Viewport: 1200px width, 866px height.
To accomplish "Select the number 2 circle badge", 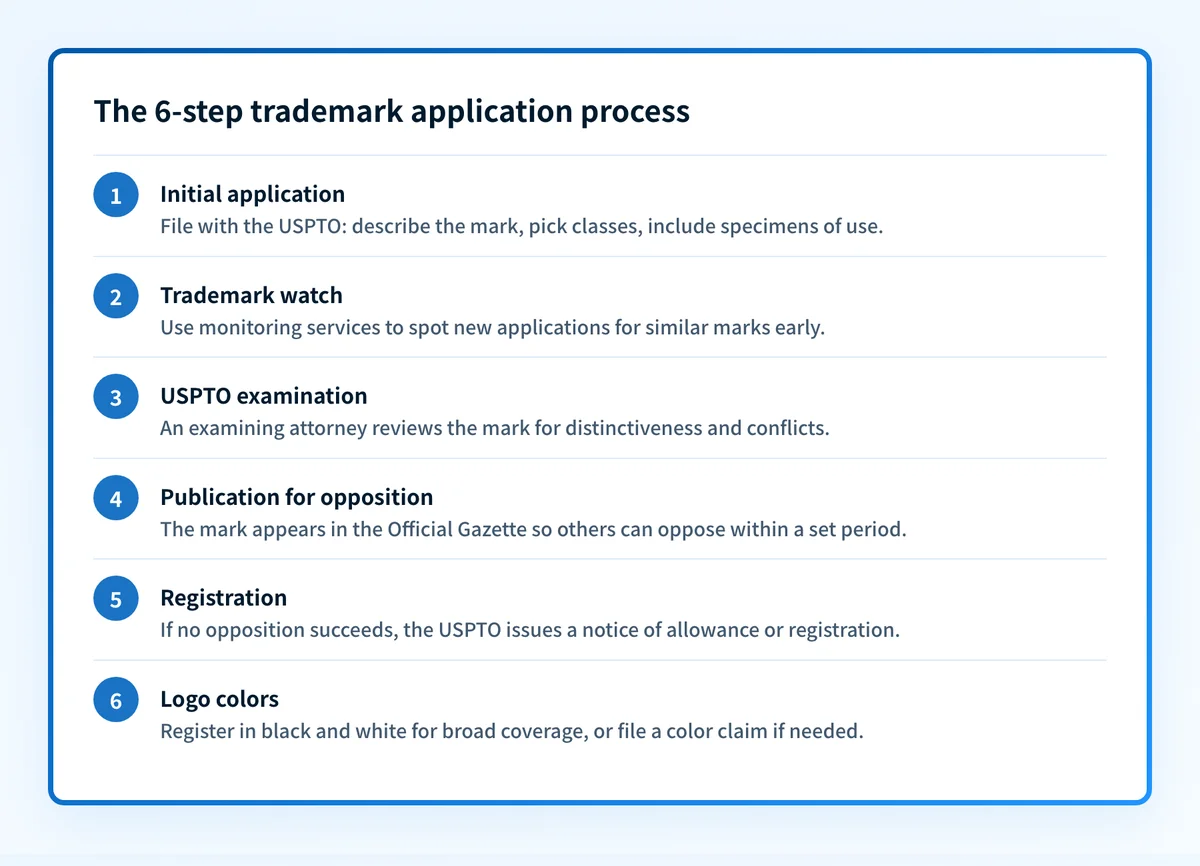I will tap(116, 296).
